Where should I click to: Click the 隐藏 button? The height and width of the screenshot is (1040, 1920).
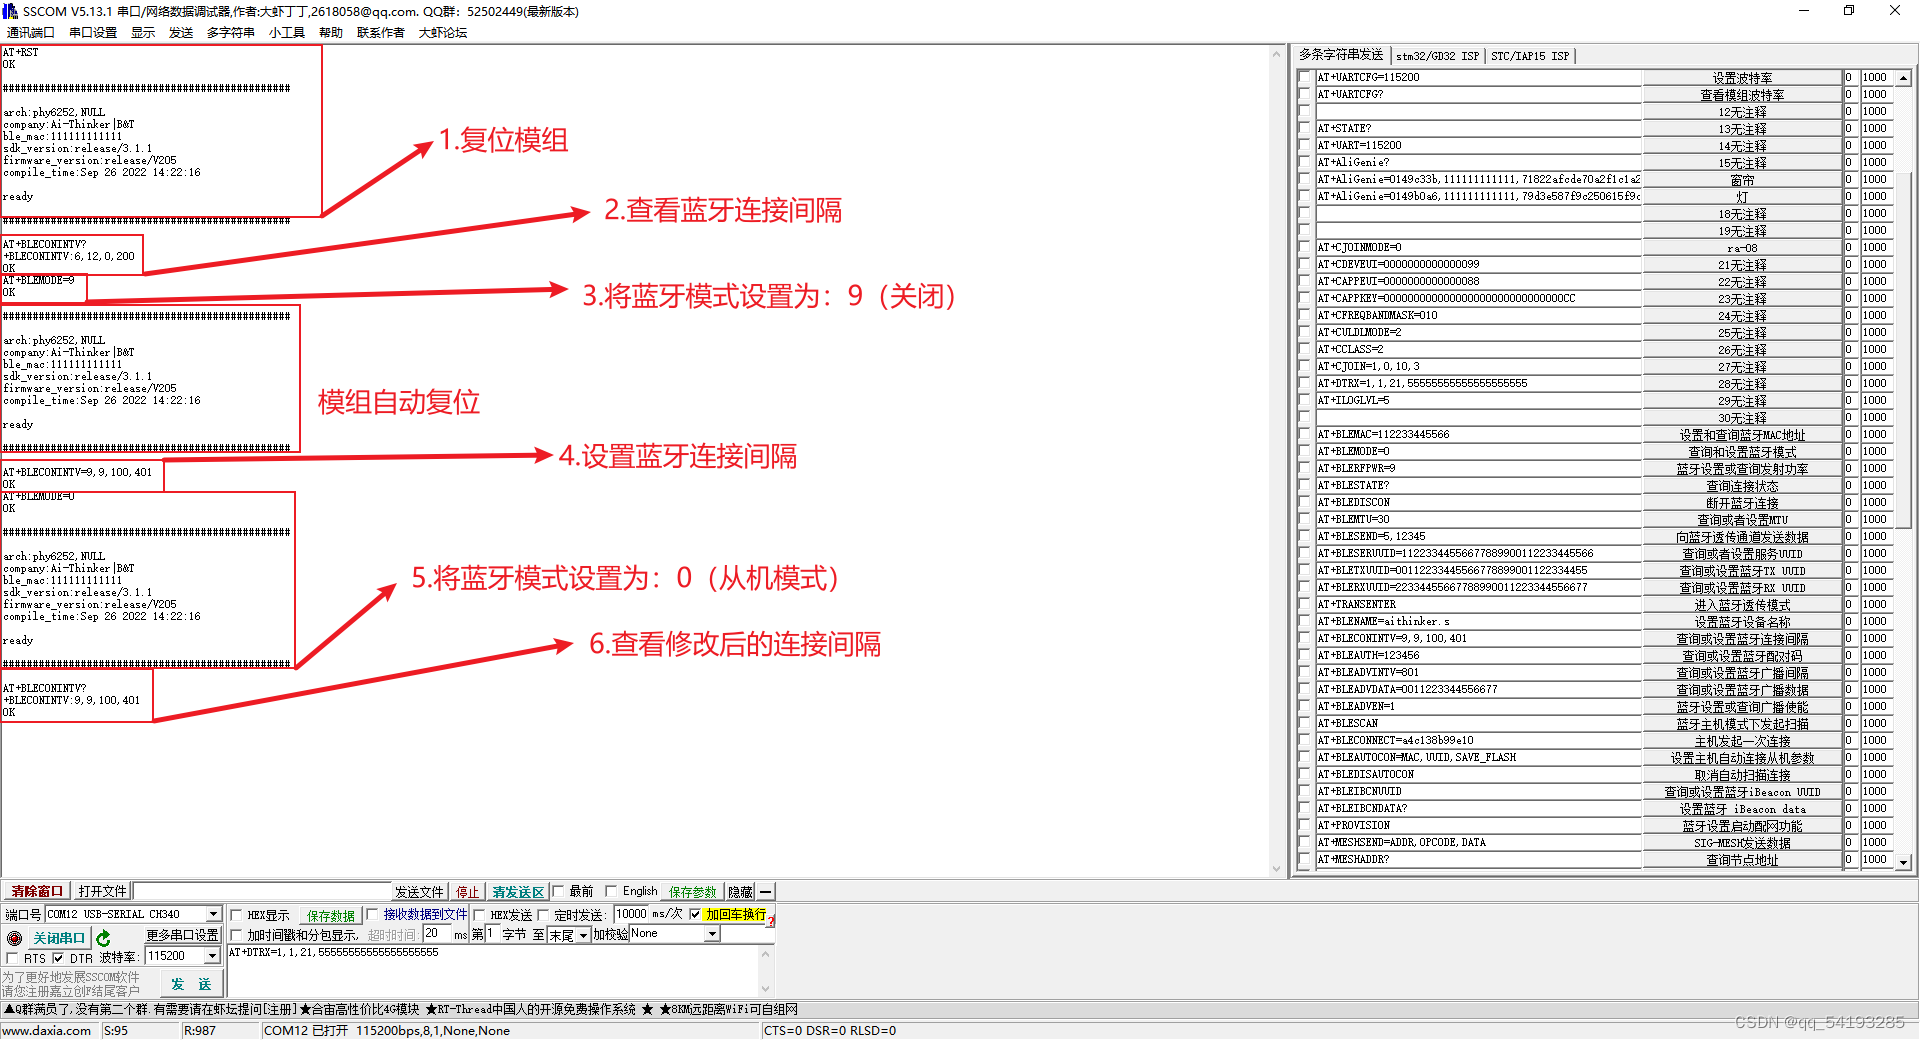click(740, 892)
